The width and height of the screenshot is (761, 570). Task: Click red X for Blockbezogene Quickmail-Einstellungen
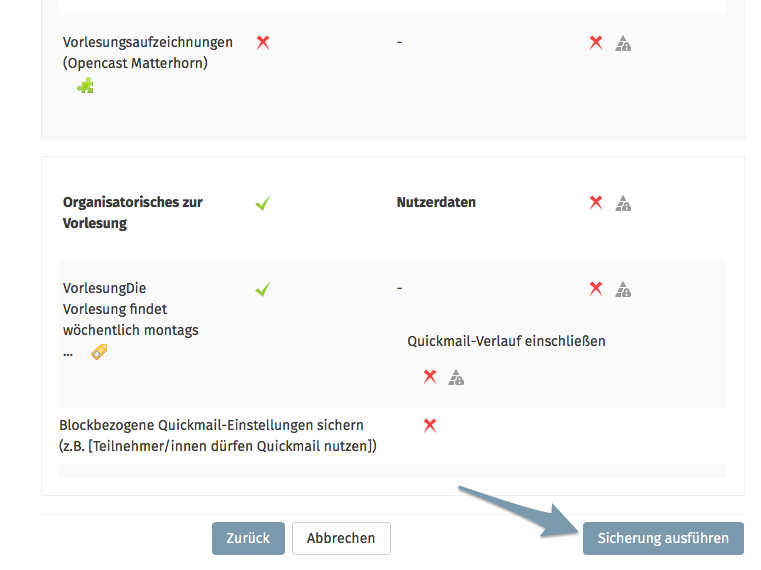[x=430, y=425]
